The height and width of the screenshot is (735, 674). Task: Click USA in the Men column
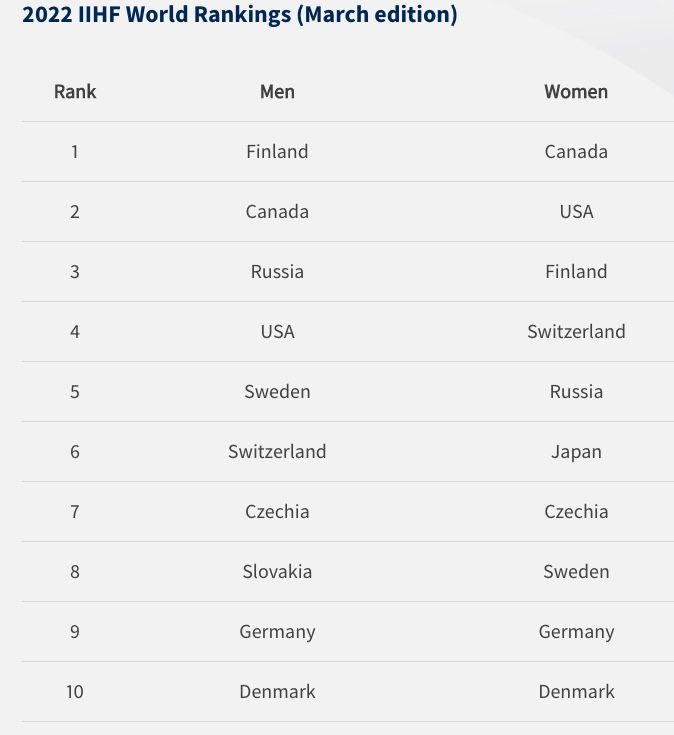click(x=277, y=331)
